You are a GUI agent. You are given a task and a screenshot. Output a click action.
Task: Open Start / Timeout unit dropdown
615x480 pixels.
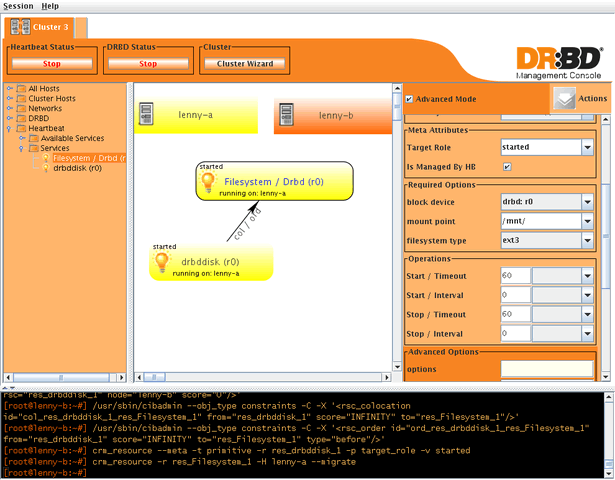click(587, 276)
